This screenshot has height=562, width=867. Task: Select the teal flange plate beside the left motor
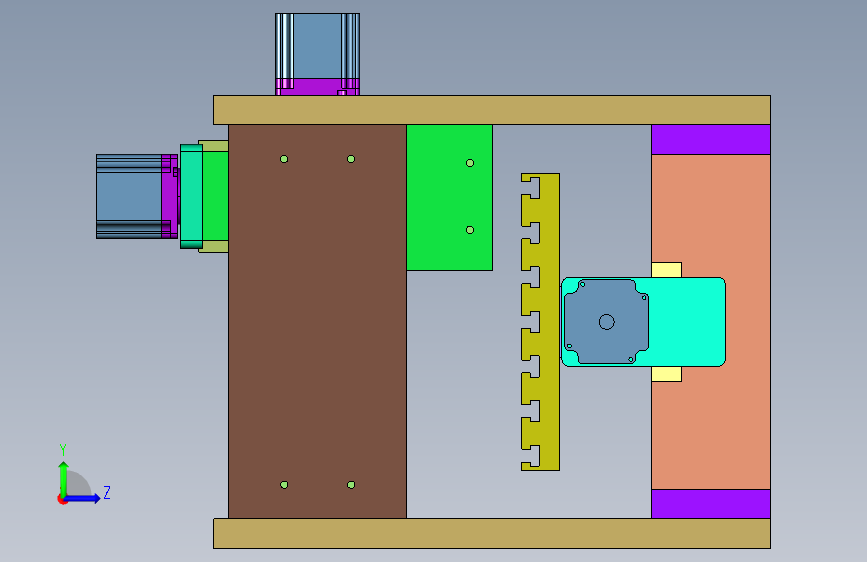click(191, 196)
